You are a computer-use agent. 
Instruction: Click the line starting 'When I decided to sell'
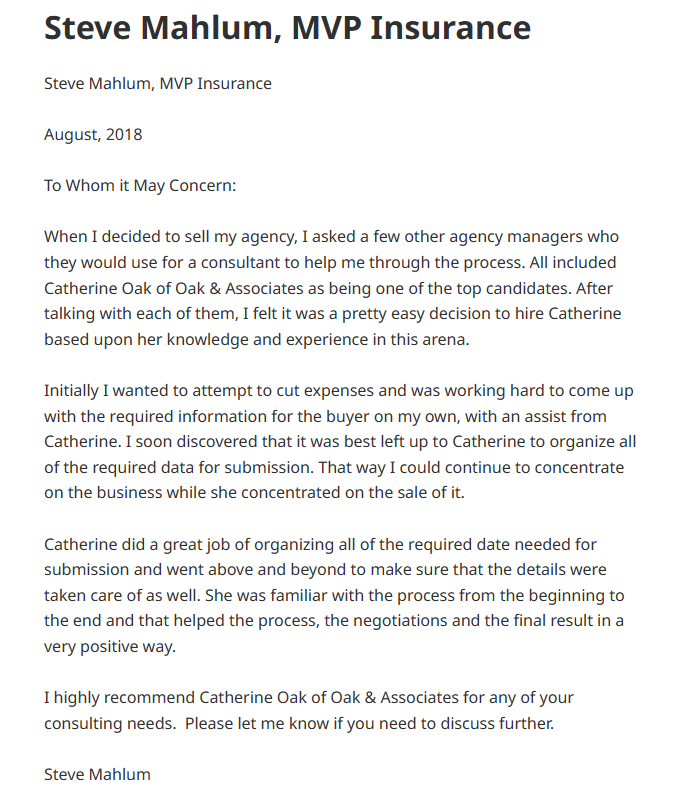331,237
